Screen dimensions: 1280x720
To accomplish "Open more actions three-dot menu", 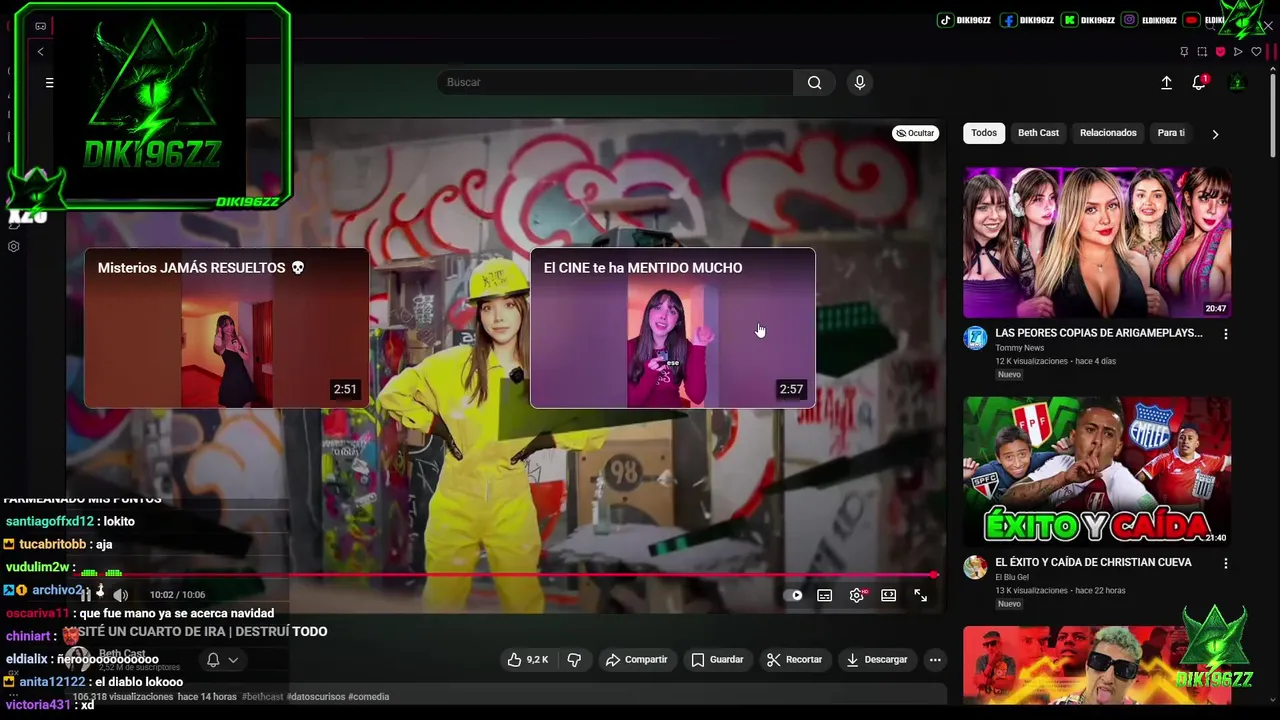I will (x=935, y=660).
